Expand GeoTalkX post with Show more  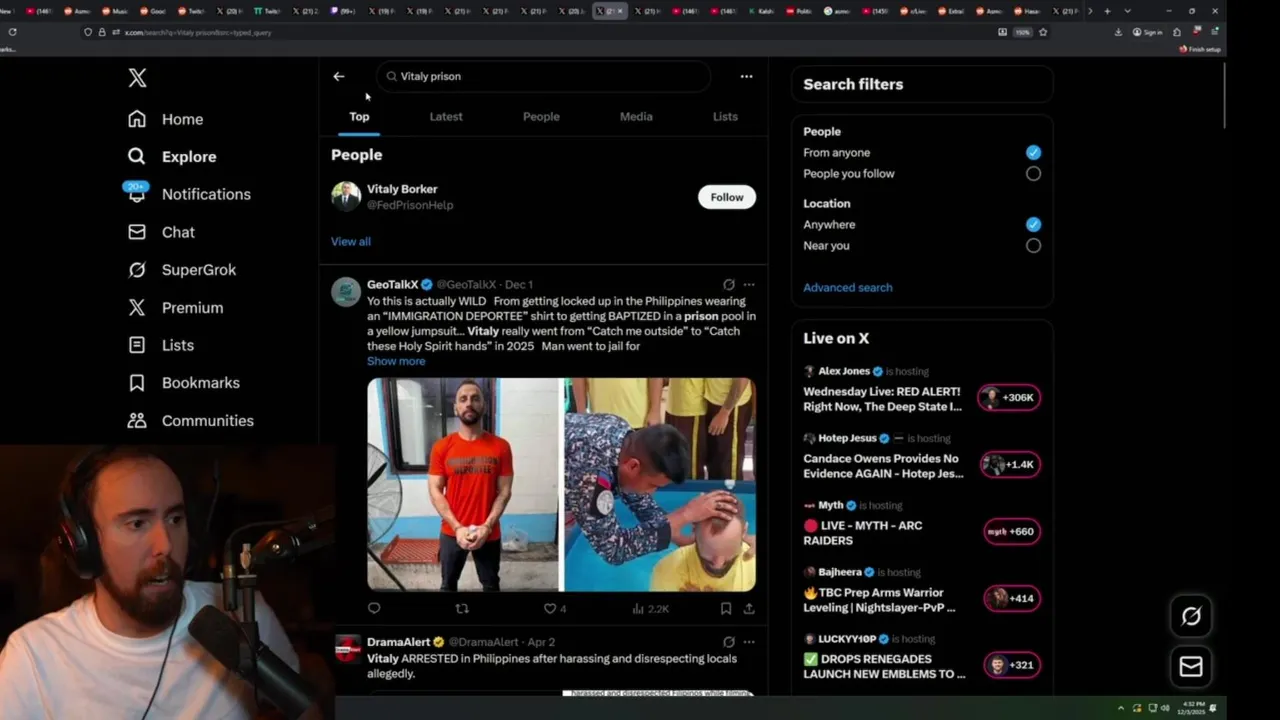[396, 361]
